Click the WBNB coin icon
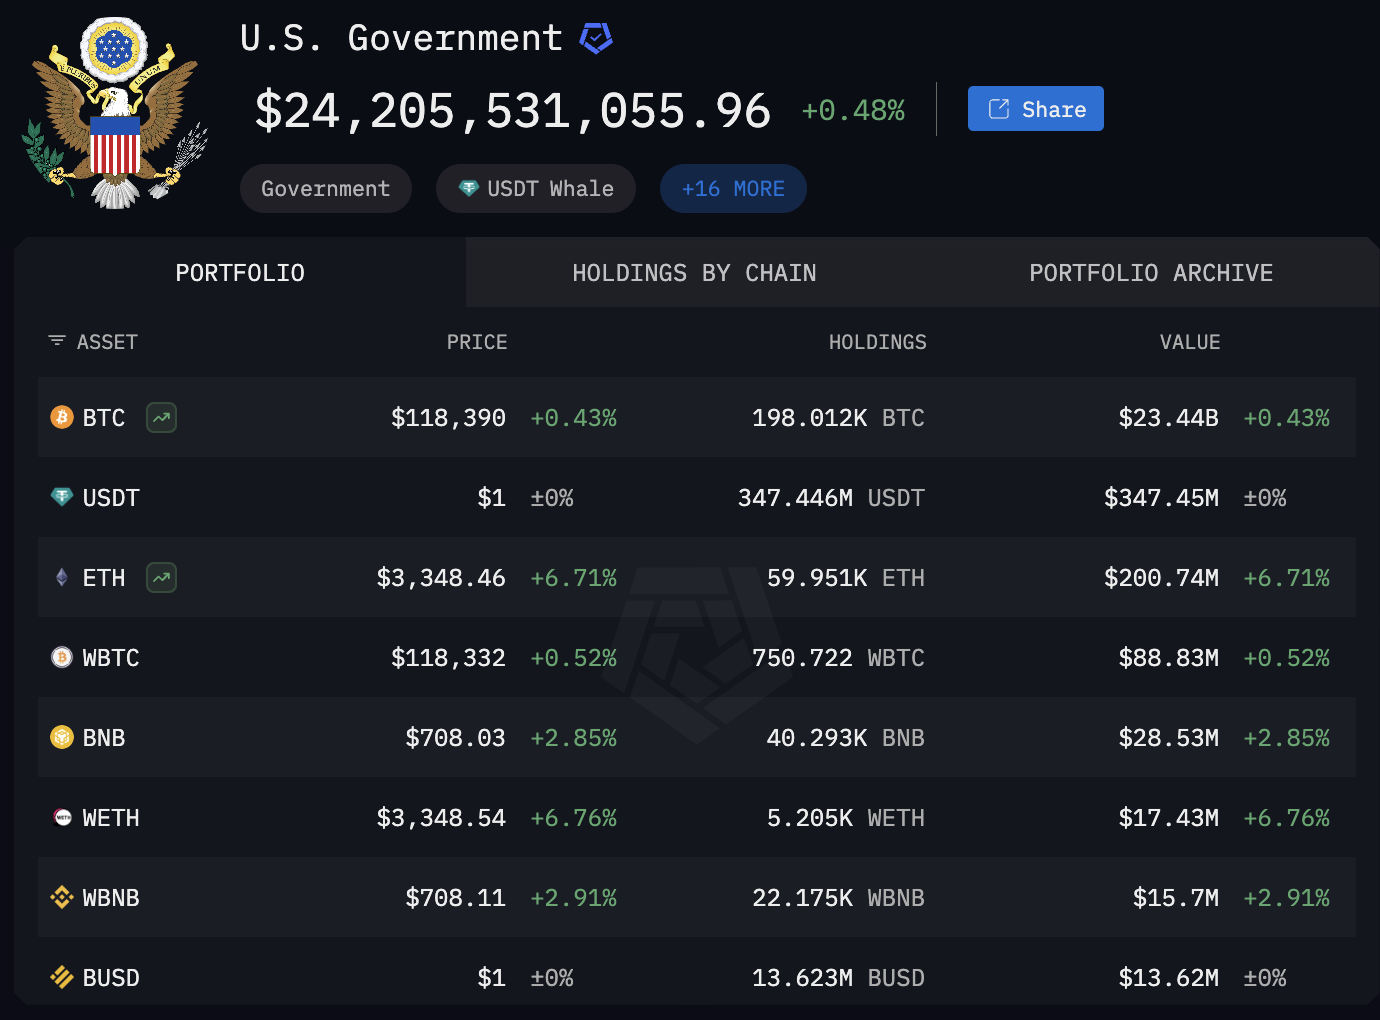The width and height of the screenshot is (1380, 1020). click(62, 897)
